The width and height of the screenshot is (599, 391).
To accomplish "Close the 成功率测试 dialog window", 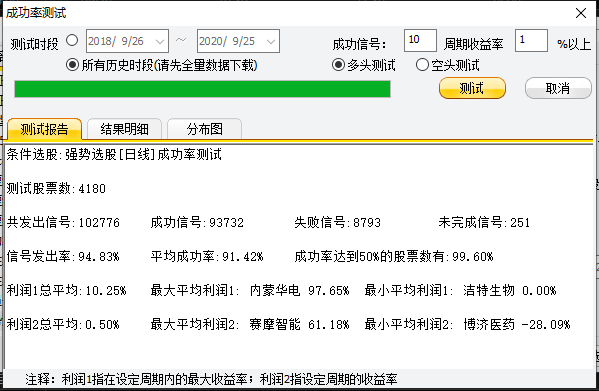I will pos(581,13).
